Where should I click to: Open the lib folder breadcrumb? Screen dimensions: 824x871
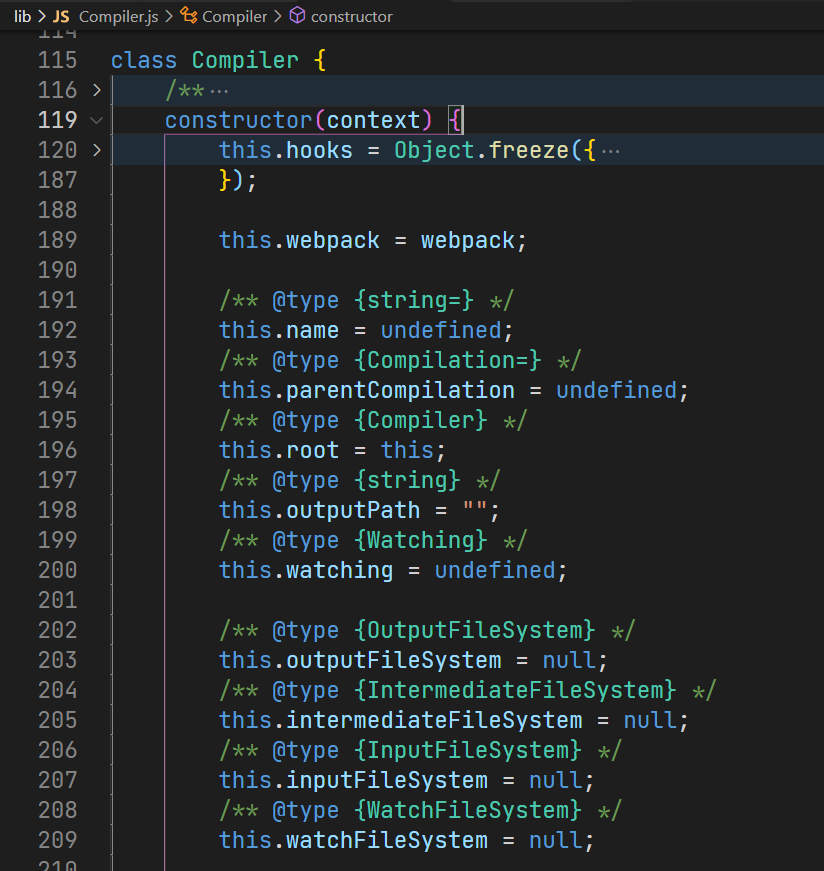(22, 17)
